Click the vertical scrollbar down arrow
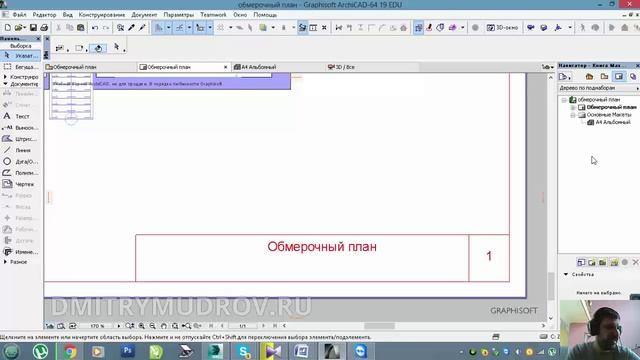Screen dimensions: 640x360 [x=551, y=318]
